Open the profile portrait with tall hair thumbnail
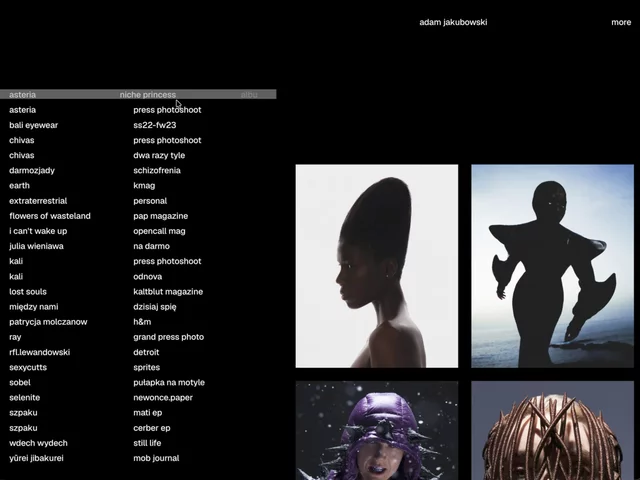This screenshot has width=640, height=480. (377, 266)
